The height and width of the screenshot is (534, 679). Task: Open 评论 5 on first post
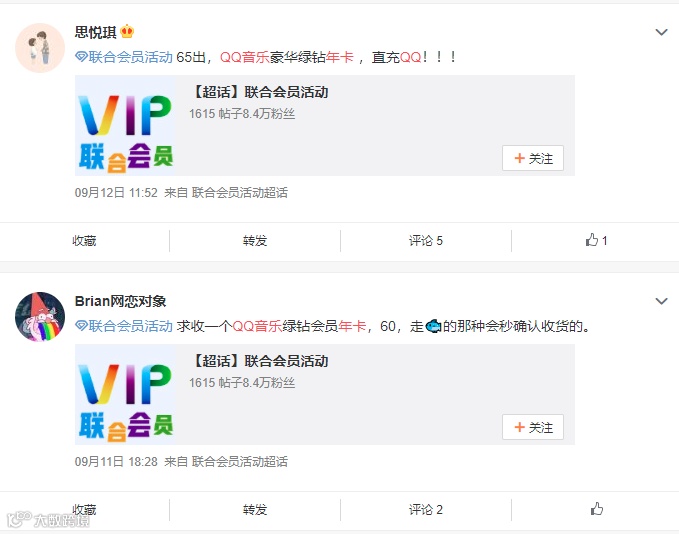426,240
